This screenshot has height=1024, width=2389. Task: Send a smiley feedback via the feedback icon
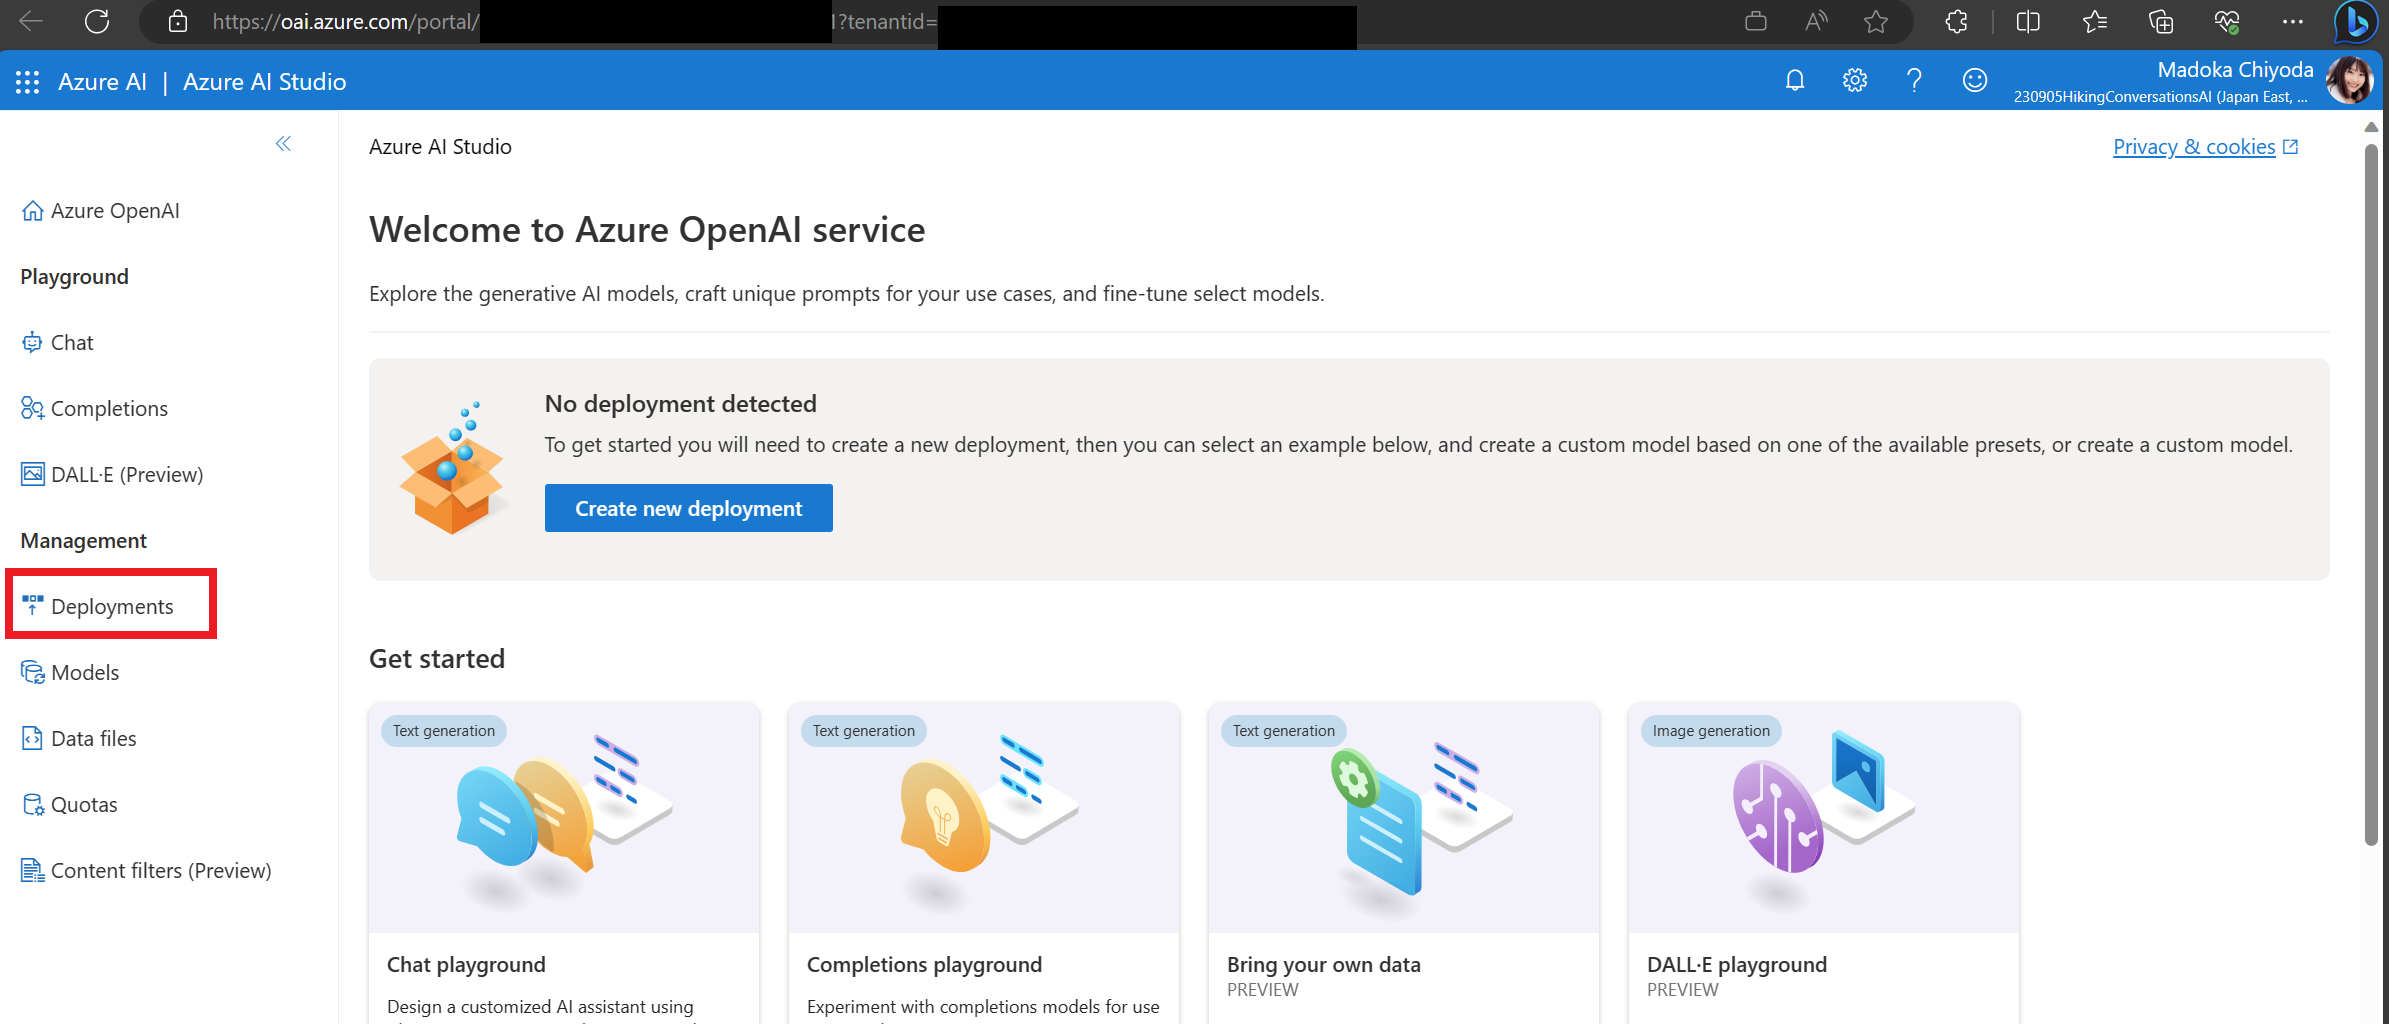pos(1974,80)
